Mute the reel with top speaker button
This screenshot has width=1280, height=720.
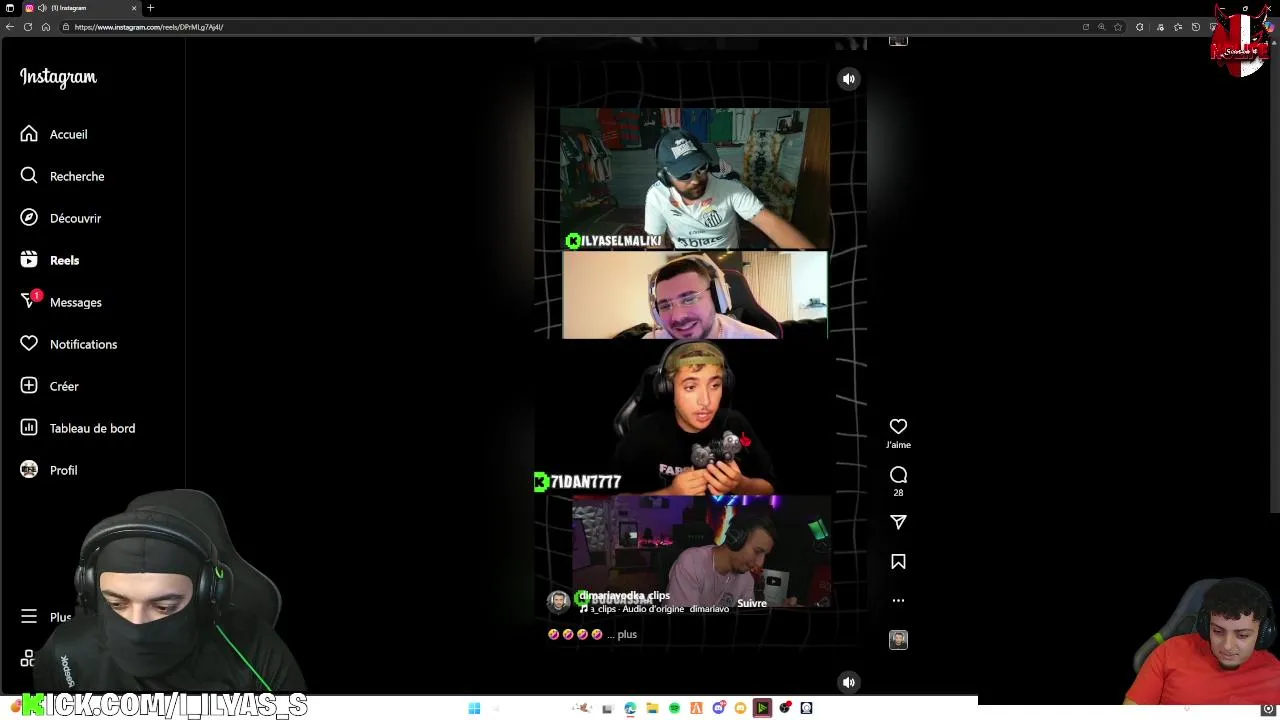[x=848, y=79]
